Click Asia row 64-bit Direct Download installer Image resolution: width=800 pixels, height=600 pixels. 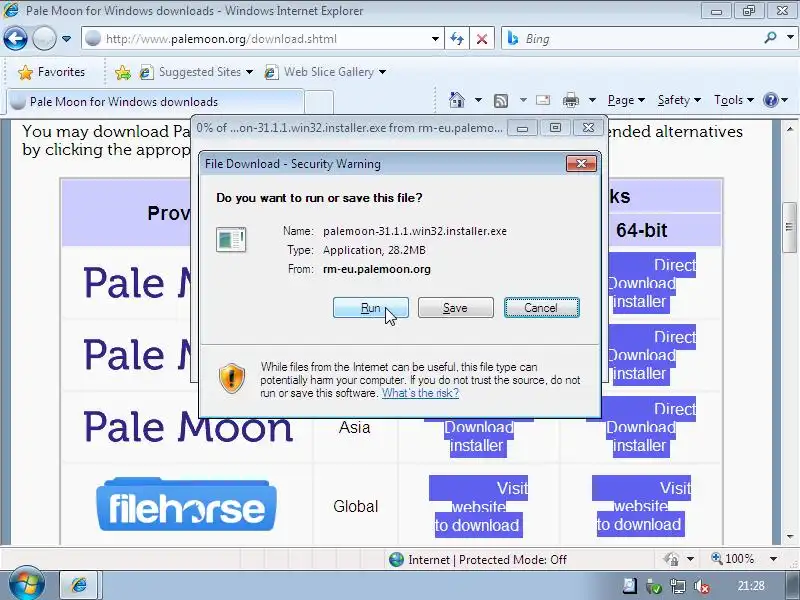(x=642, y=427)
